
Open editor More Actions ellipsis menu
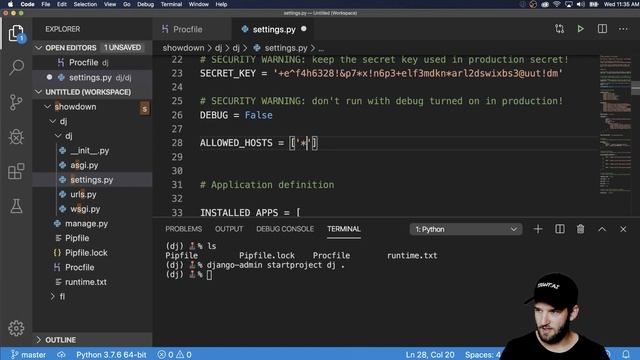coord(623,29)
